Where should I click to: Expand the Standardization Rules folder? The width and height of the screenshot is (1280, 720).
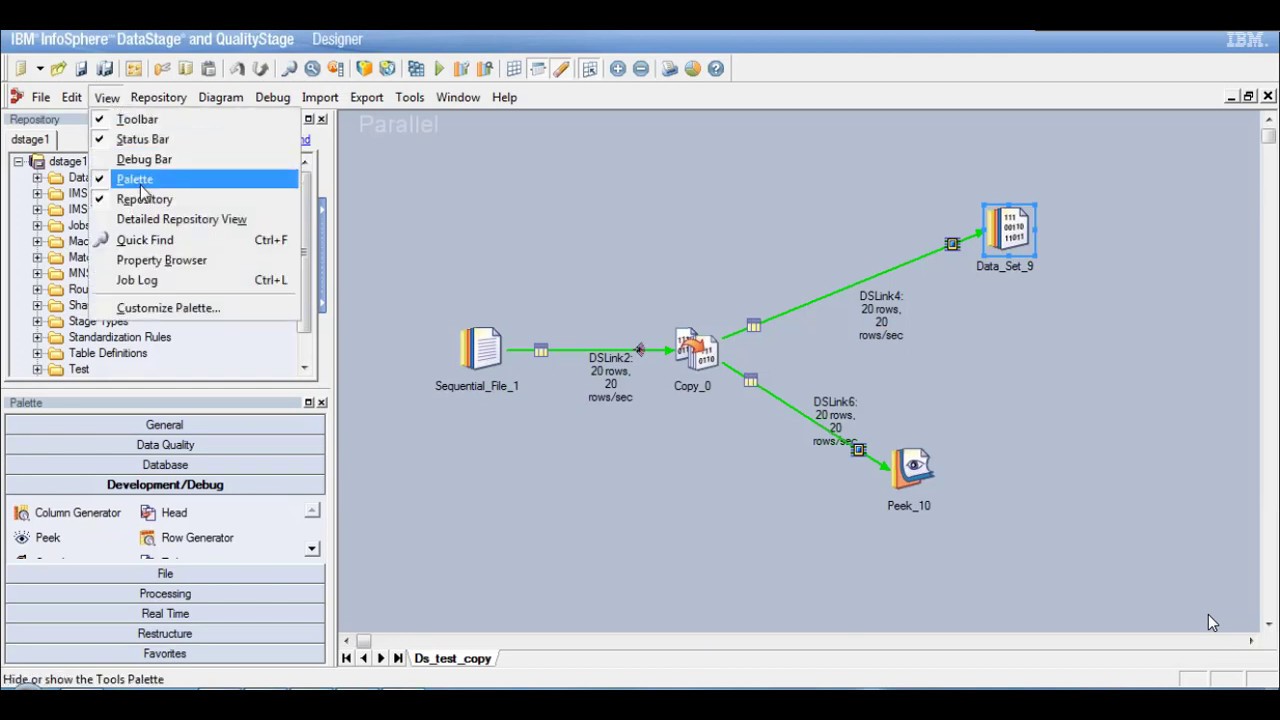click(38, 337)
